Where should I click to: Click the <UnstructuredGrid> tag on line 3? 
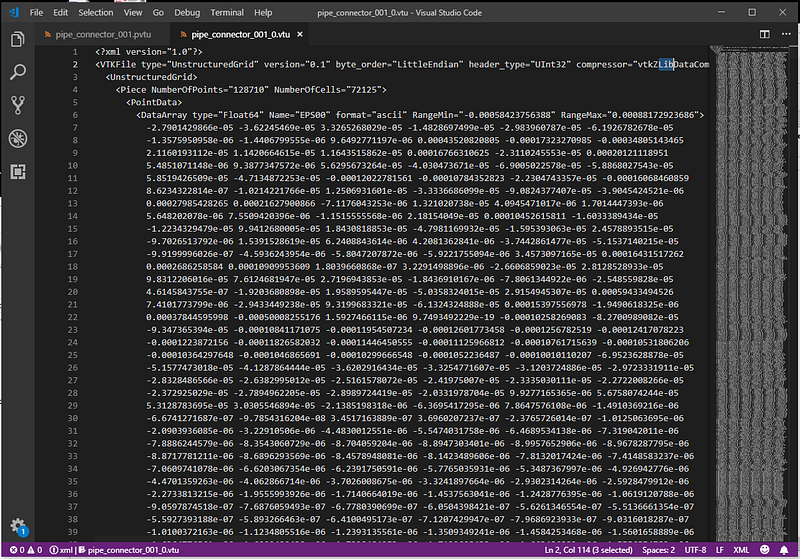(151, 77)
